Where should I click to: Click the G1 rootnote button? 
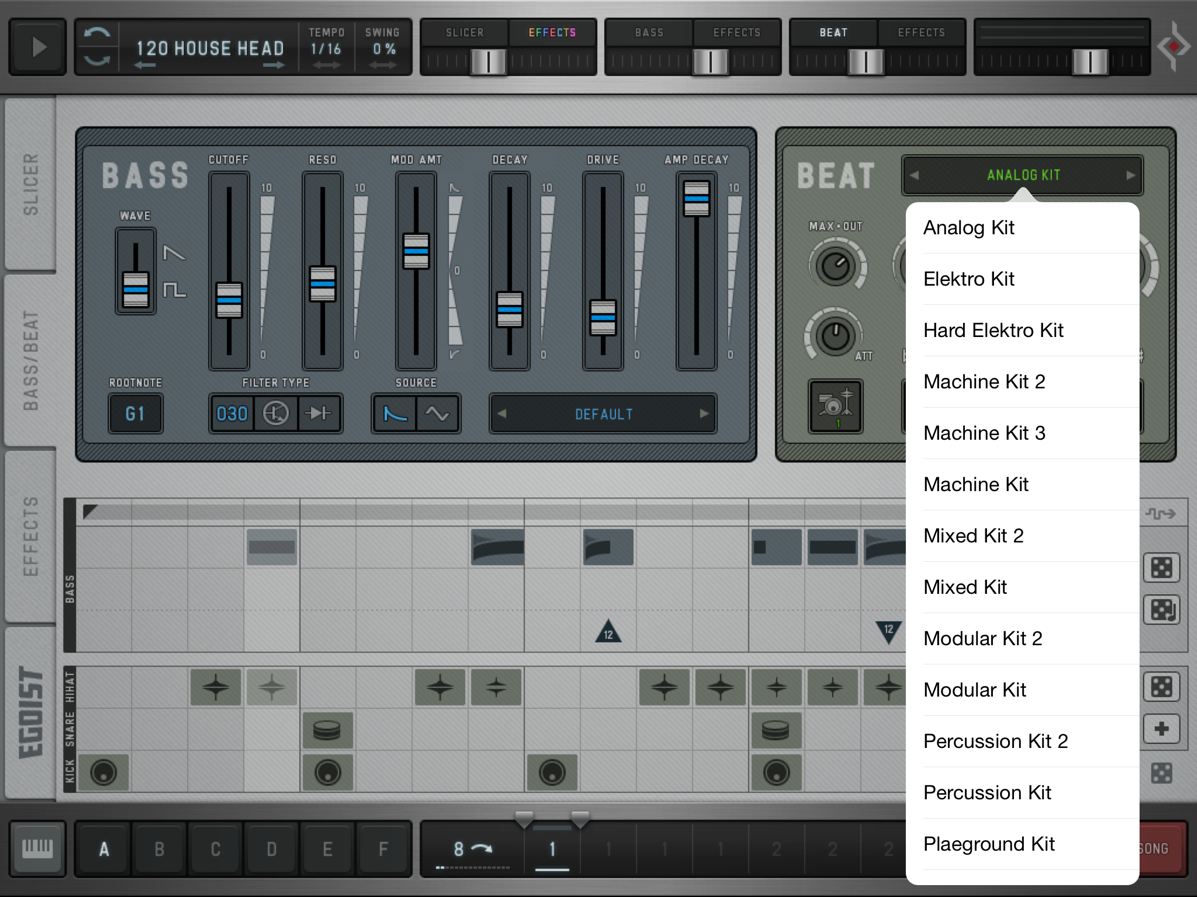pos(135,413)
